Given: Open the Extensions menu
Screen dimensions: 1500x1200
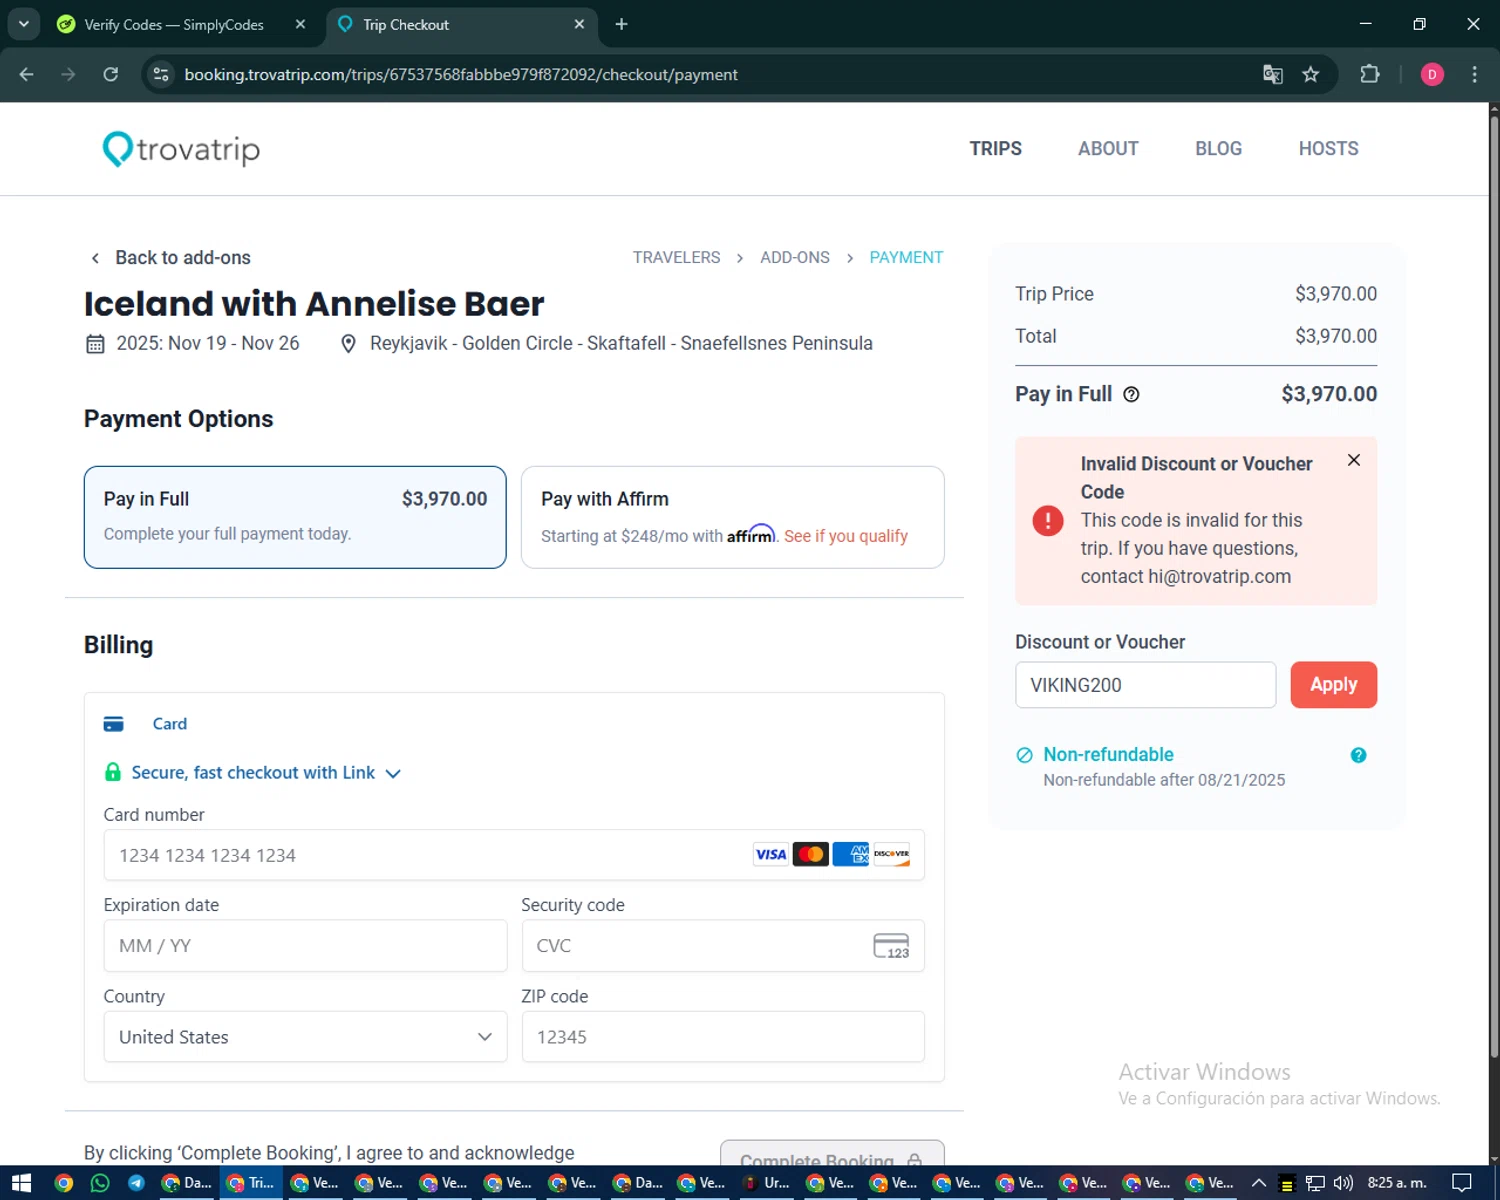Looking at the screenshot, I should click(x=1370, y=74).
